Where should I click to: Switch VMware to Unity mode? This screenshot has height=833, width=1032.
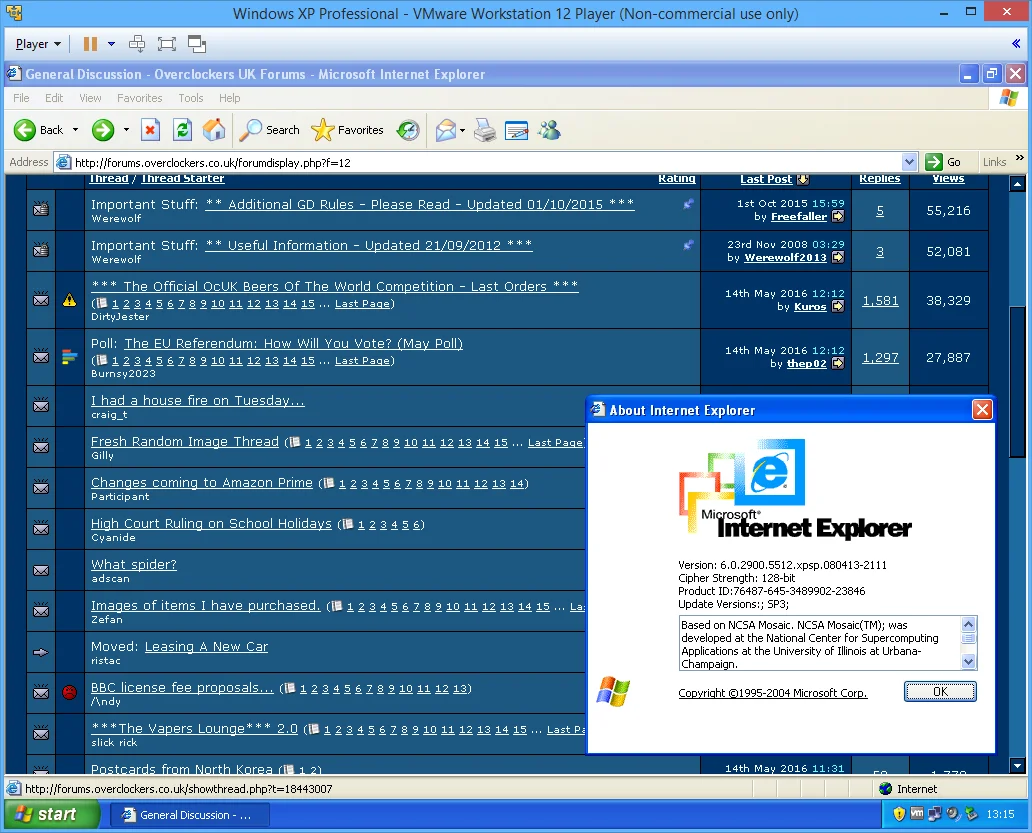[x=197, y=44]
